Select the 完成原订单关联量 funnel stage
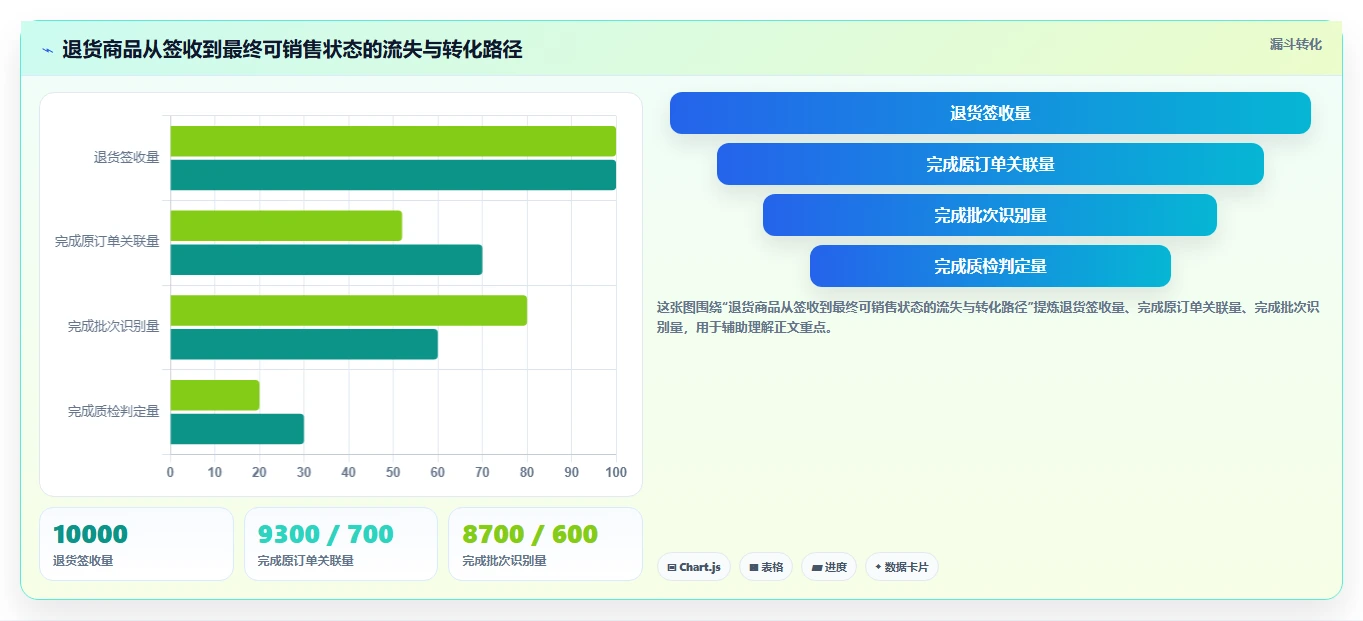This screenshot has height=621, width=1363. coord(990,164)
